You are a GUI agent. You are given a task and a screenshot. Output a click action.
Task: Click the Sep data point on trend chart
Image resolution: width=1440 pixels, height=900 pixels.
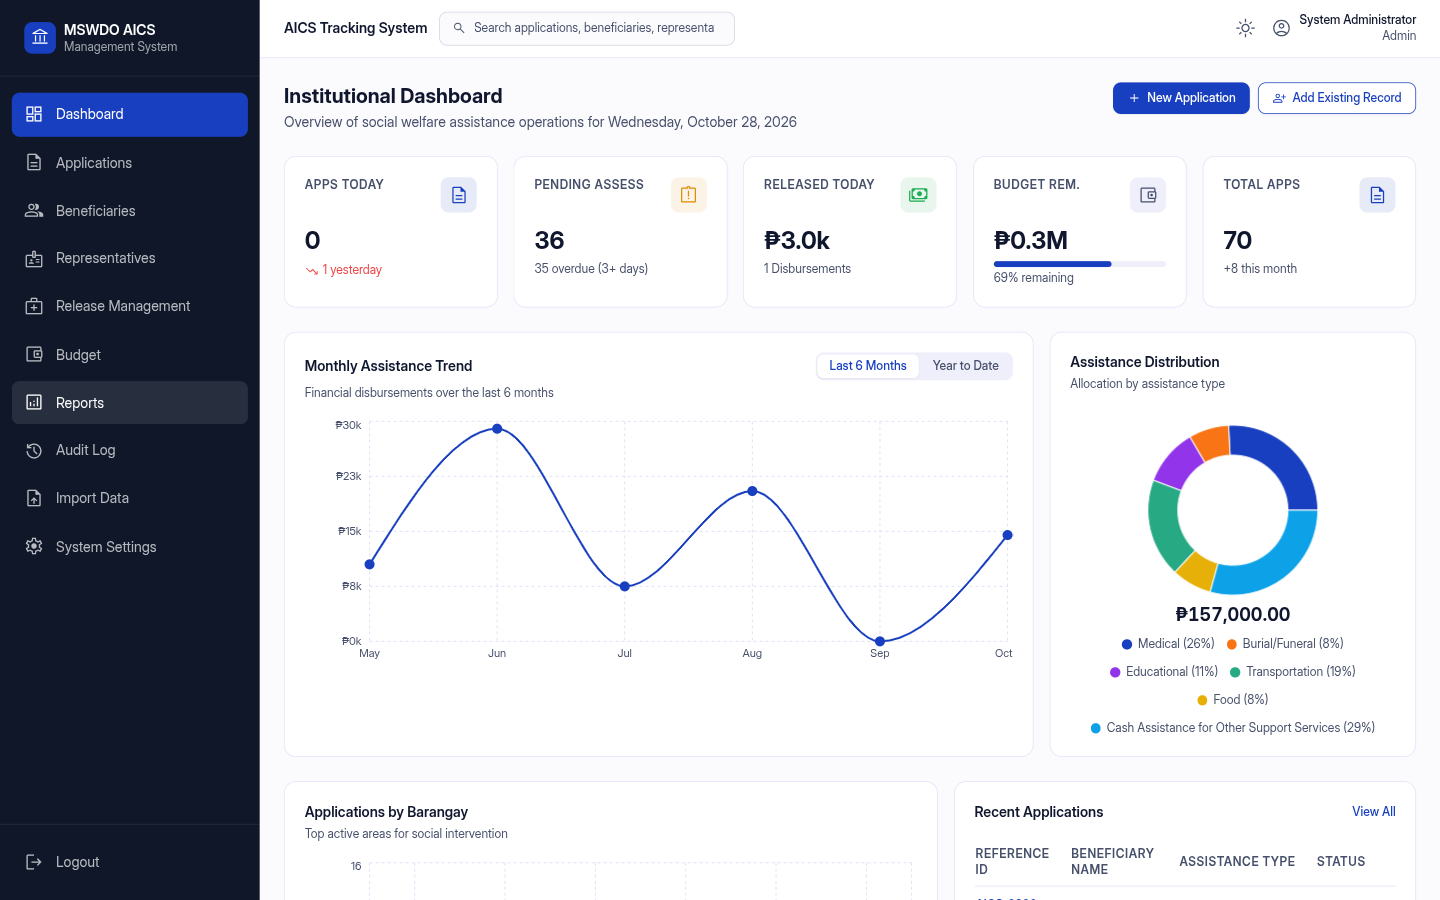click(x=880, y=641)
